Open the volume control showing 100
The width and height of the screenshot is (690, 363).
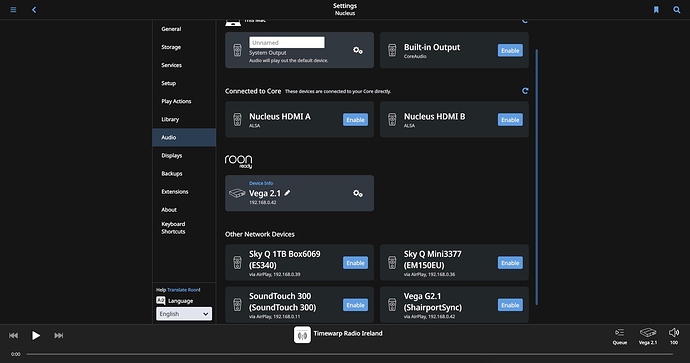coord(674,336)
